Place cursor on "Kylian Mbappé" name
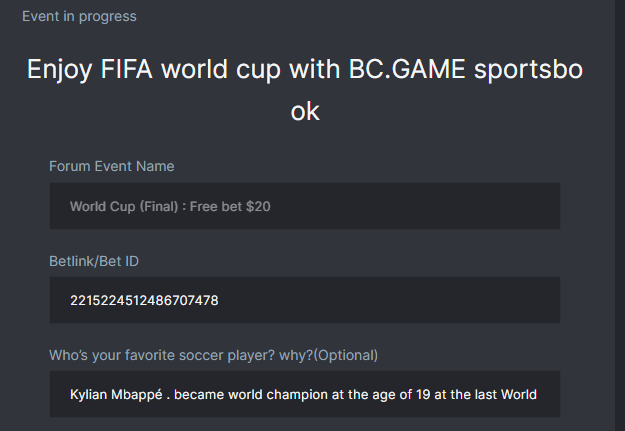625x431 pixels. tap(115, 394)
